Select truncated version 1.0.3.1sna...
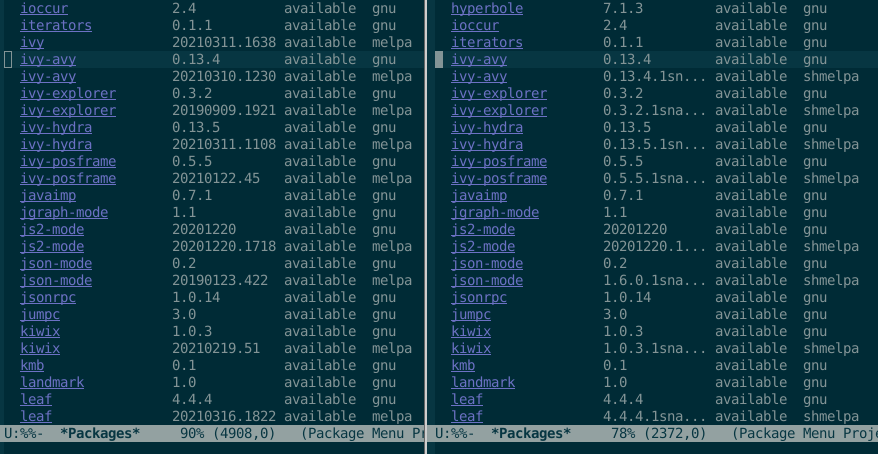The image size is (878, 454). (x=655, y=348)
